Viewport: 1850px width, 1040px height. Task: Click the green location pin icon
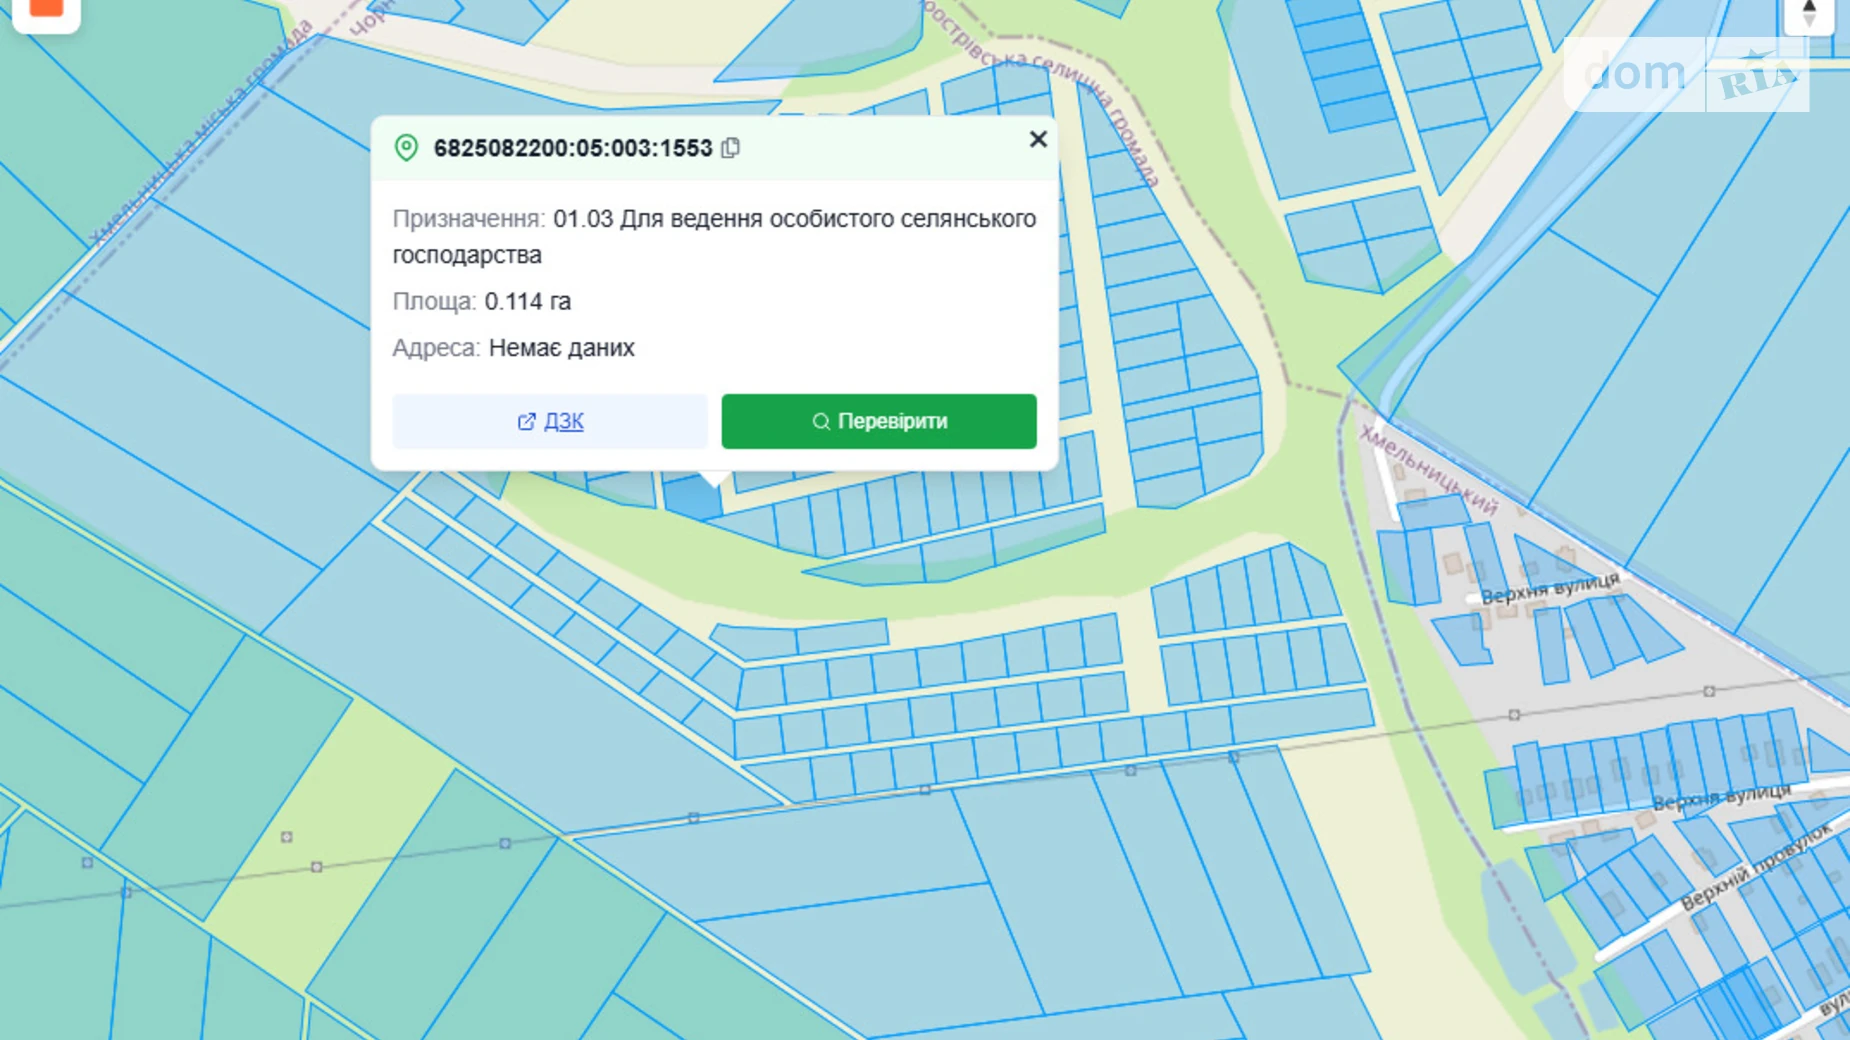(406, 148)
